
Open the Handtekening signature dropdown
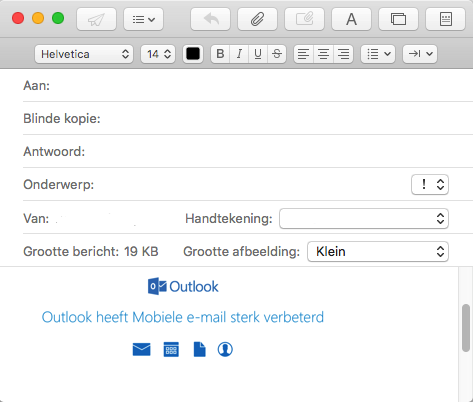(x=364, y=219)
